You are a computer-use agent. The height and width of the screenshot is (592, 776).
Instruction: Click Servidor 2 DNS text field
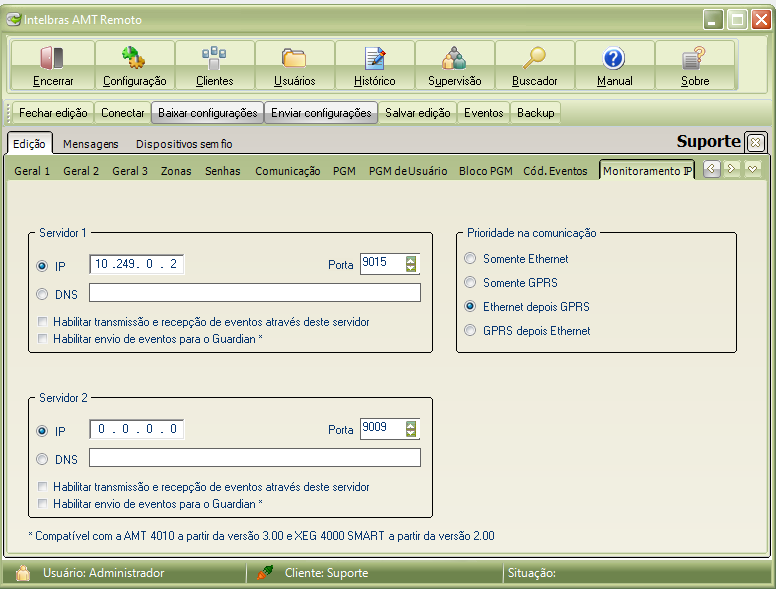coord(255,457)
